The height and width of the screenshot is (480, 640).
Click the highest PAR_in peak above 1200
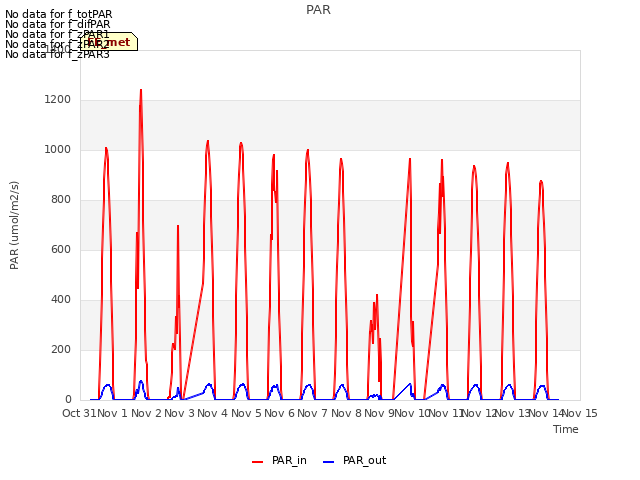click(141, 90)
